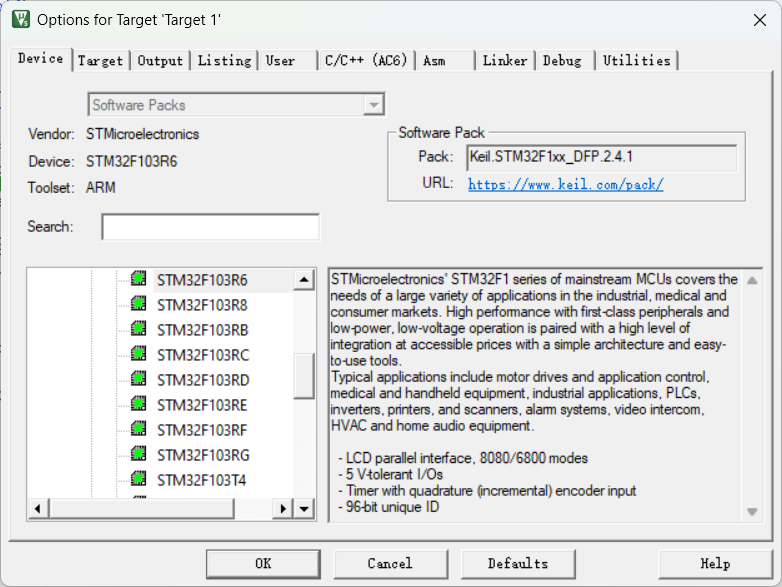Click the chip icon beside STM32F103RC
The width and height of the screenshot is (782, 587).
pos(138,354)
